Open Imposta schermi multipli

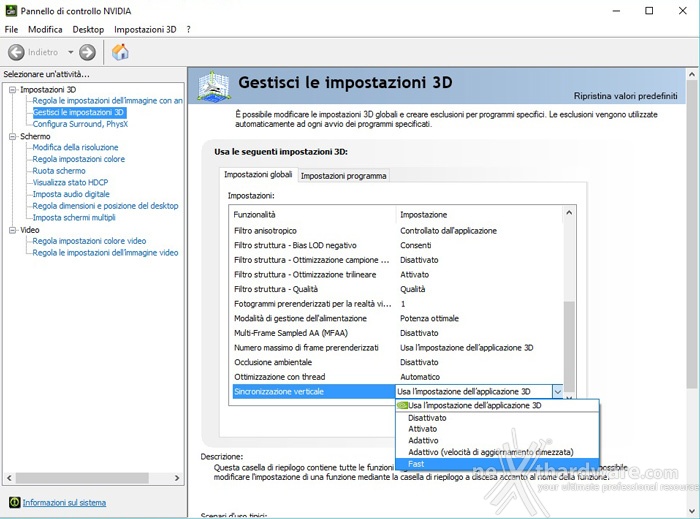(74, 217)
